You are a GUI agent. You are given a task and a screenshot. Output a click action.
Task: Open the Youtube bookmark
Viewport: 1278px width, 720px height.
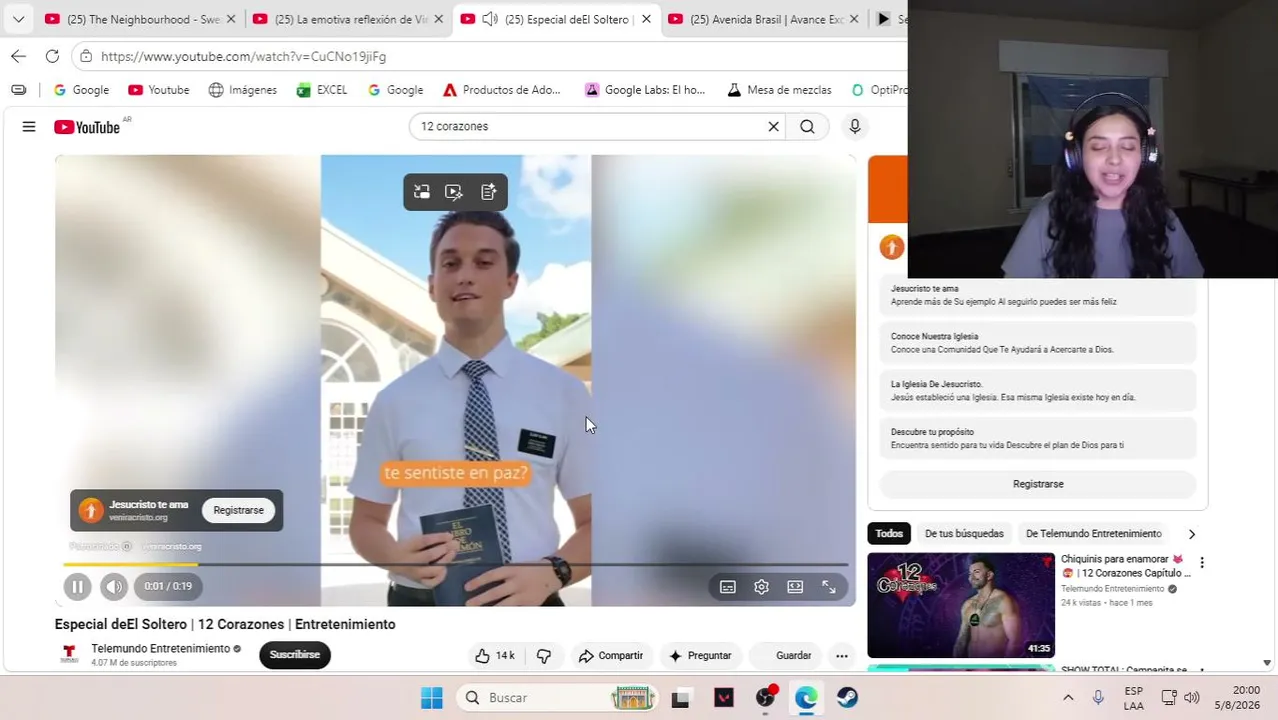point(158,90)
